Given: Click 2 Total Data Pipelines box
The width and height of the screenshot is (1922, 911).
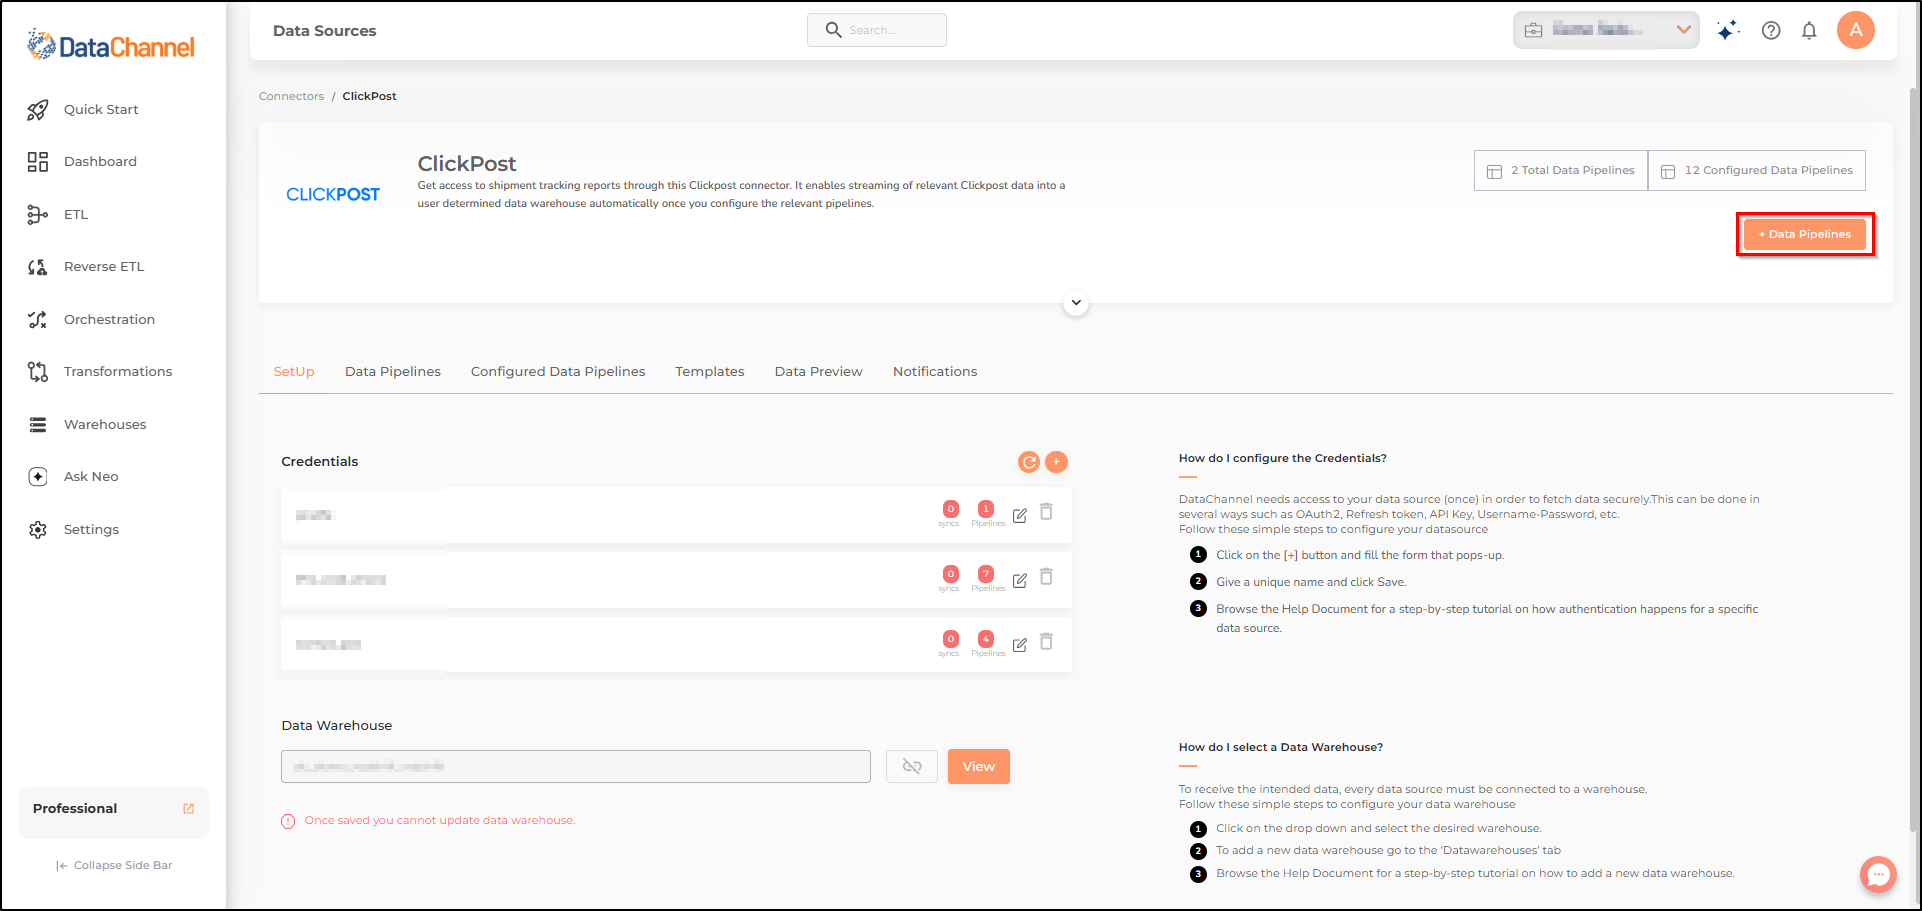Looking at the screenshot, I should click(1561, 170).
